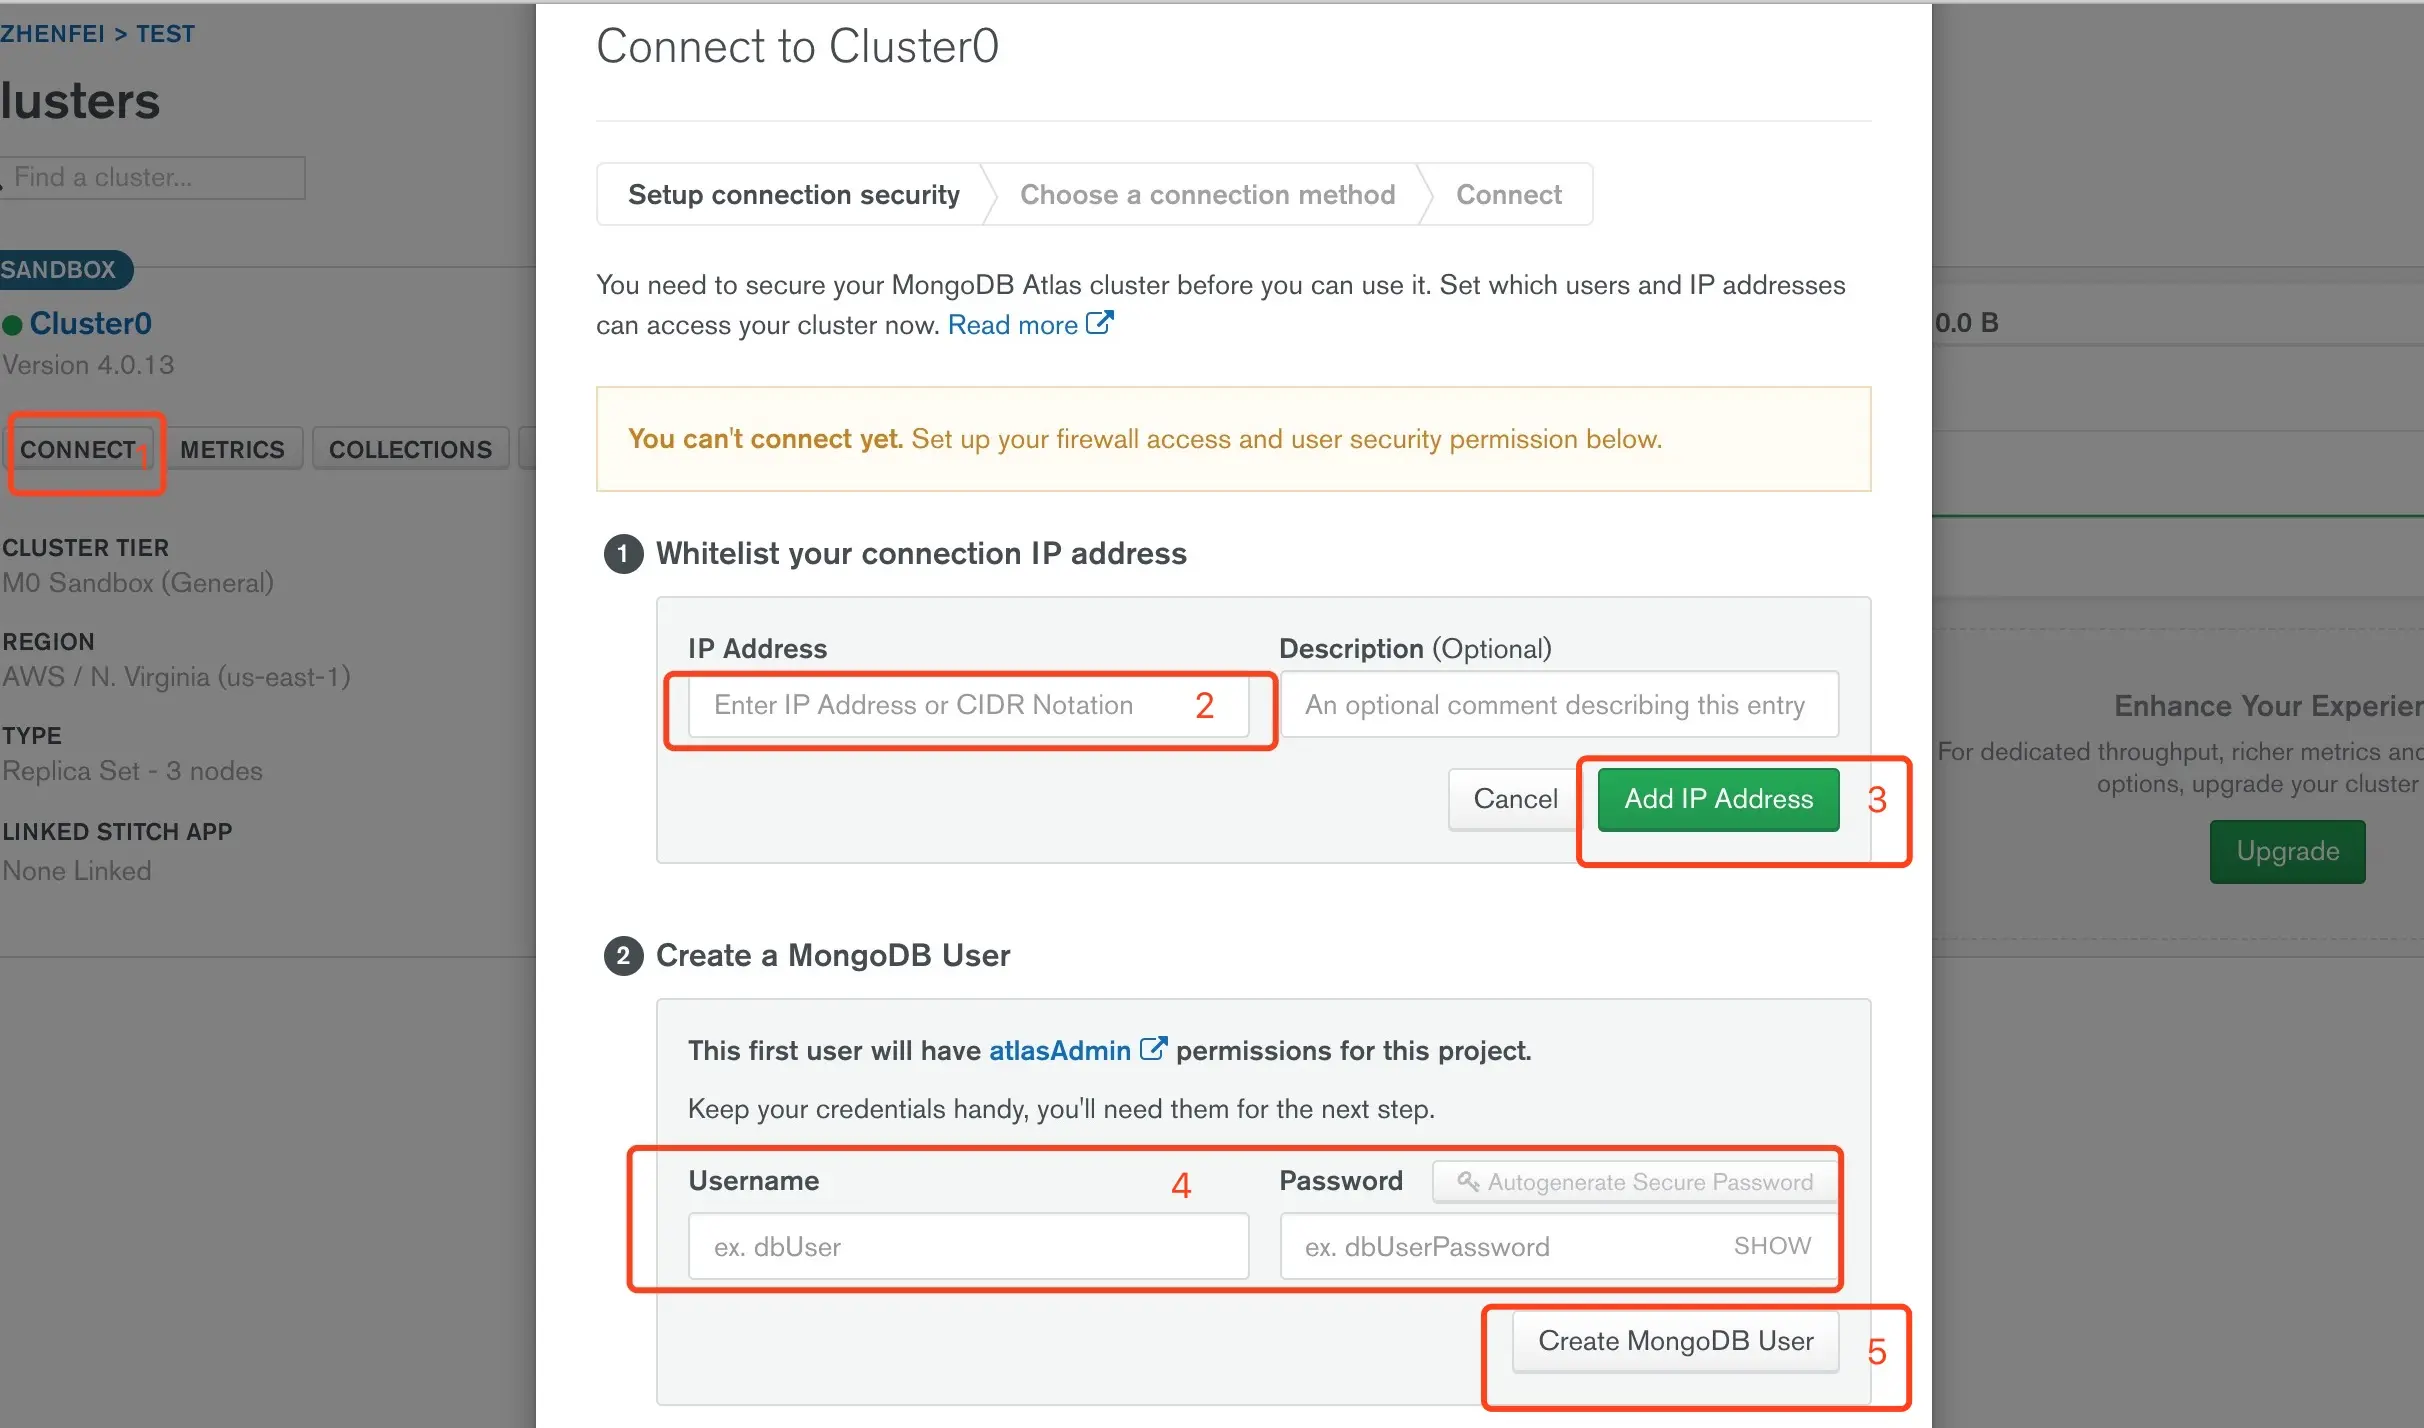Toggle SHOW to reveal the password

click(x=1772, y=1246)
